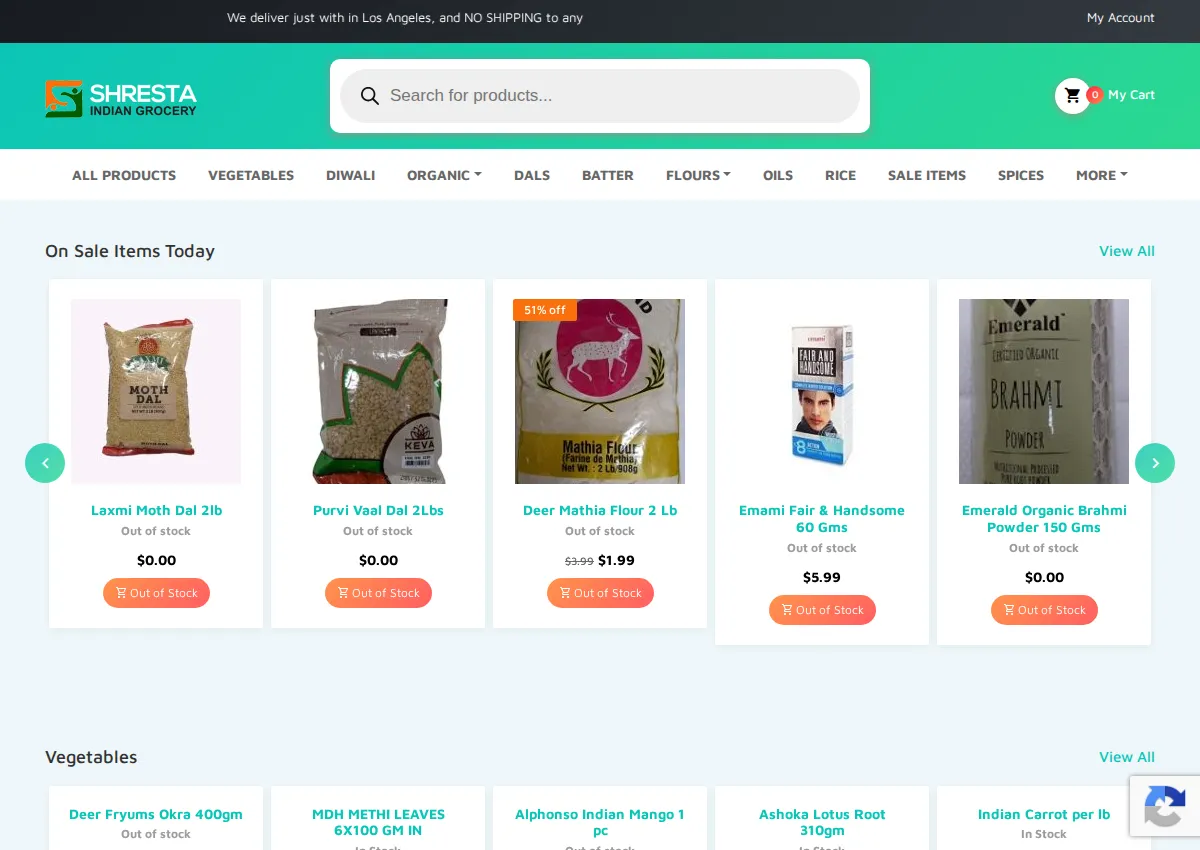
Task: Open Laxmi Moth Dal product image
Action: point(156,391)
